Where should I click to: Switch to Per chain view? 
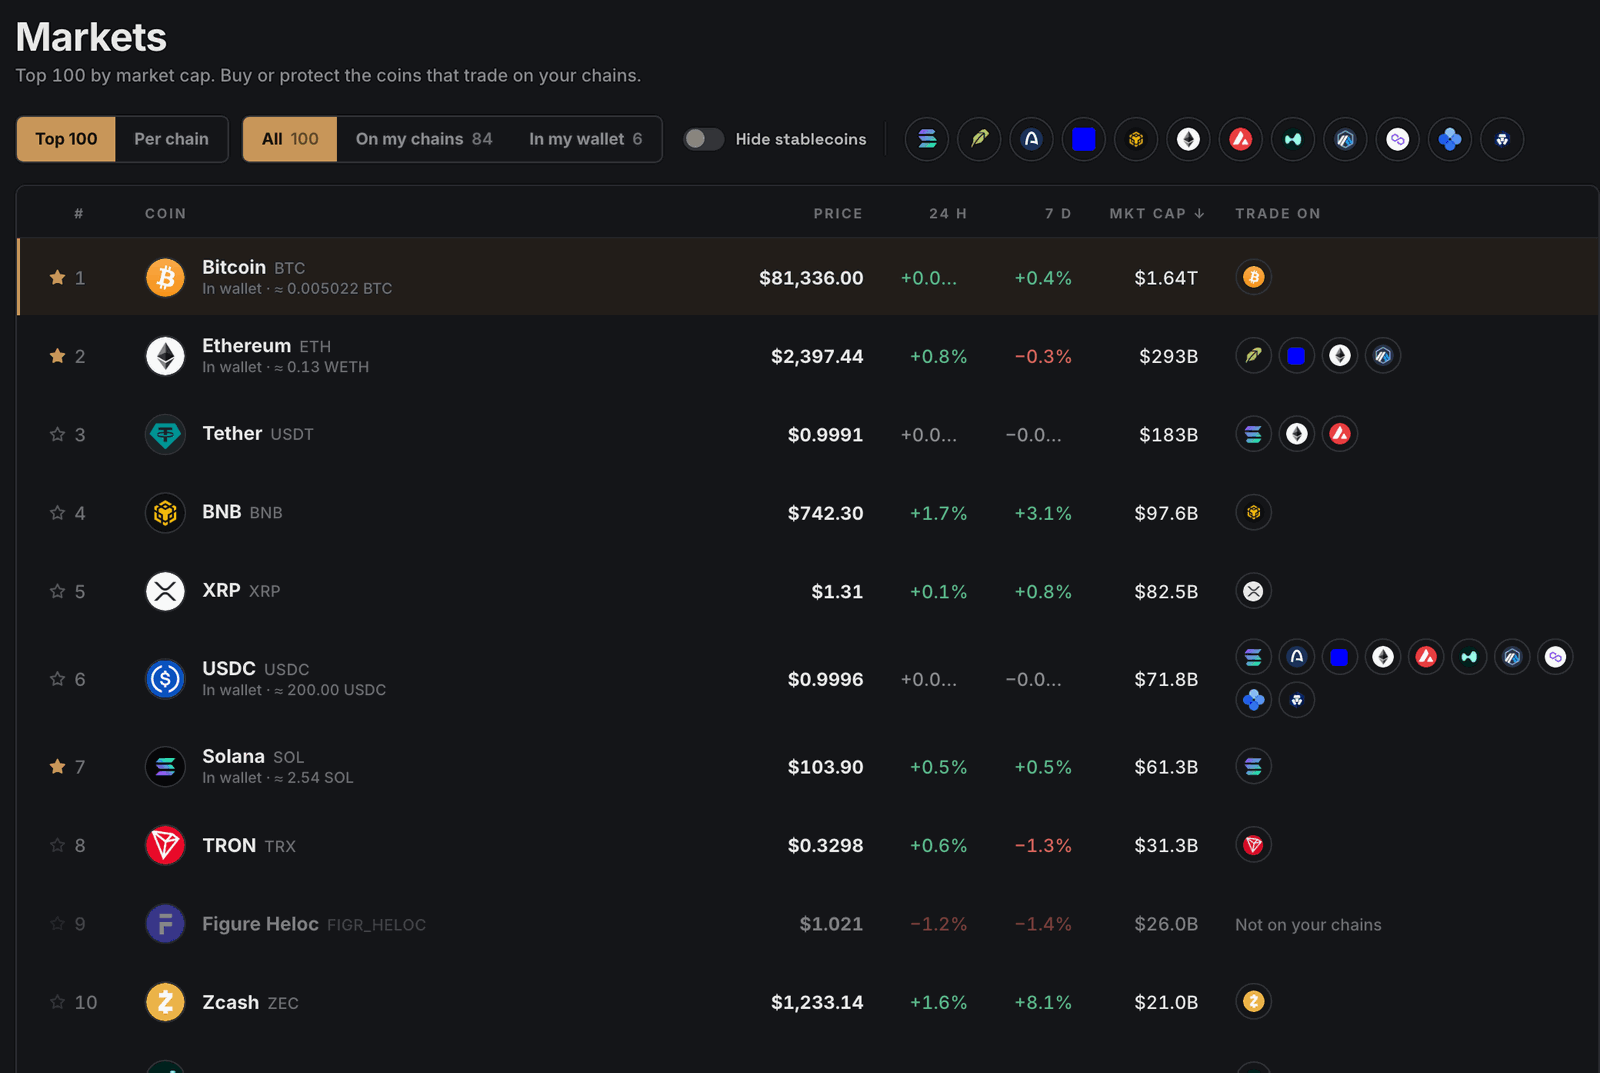coord(172,139)
